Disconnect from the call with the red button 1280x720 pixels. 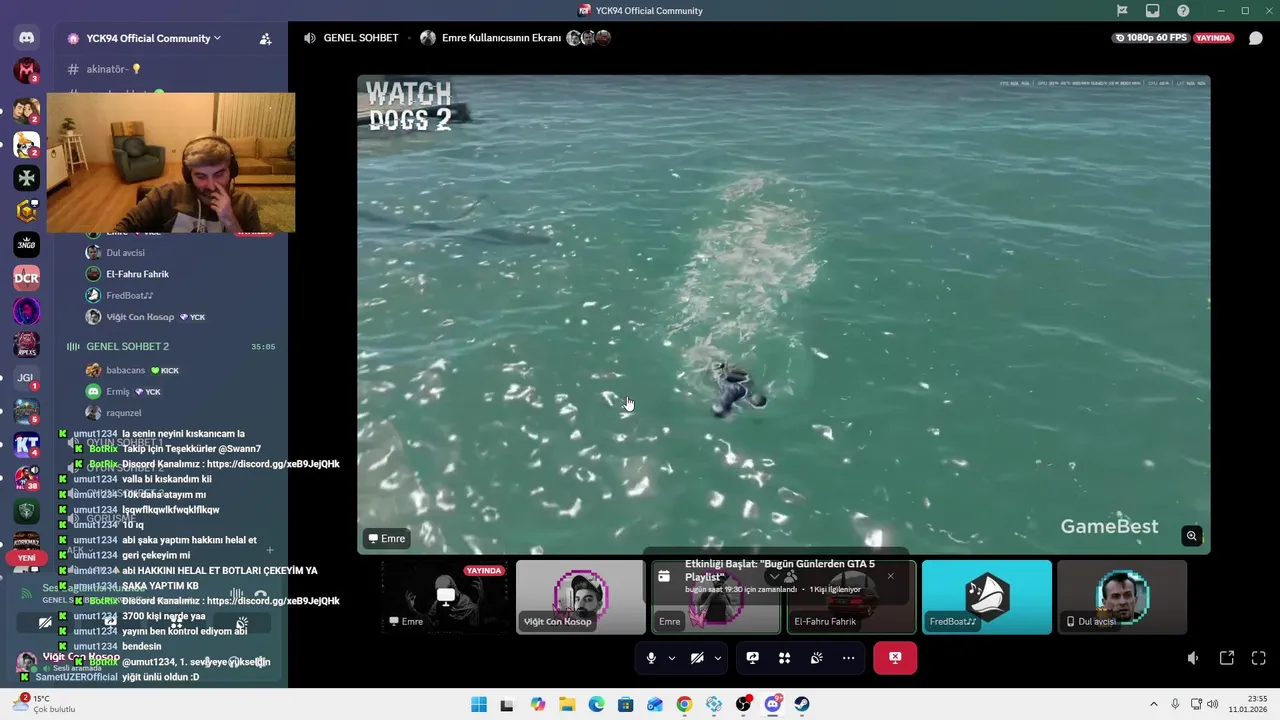[x=895, y=658]
